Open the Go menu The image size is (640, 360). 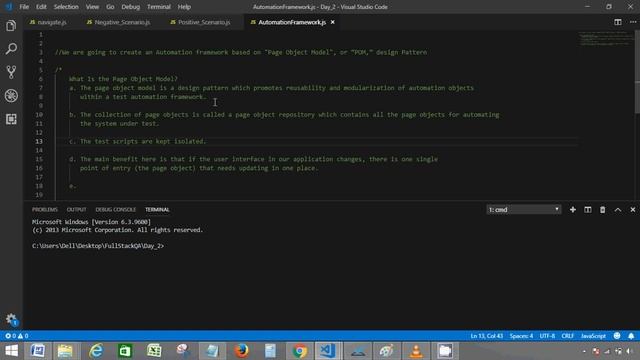coord(110,7)
